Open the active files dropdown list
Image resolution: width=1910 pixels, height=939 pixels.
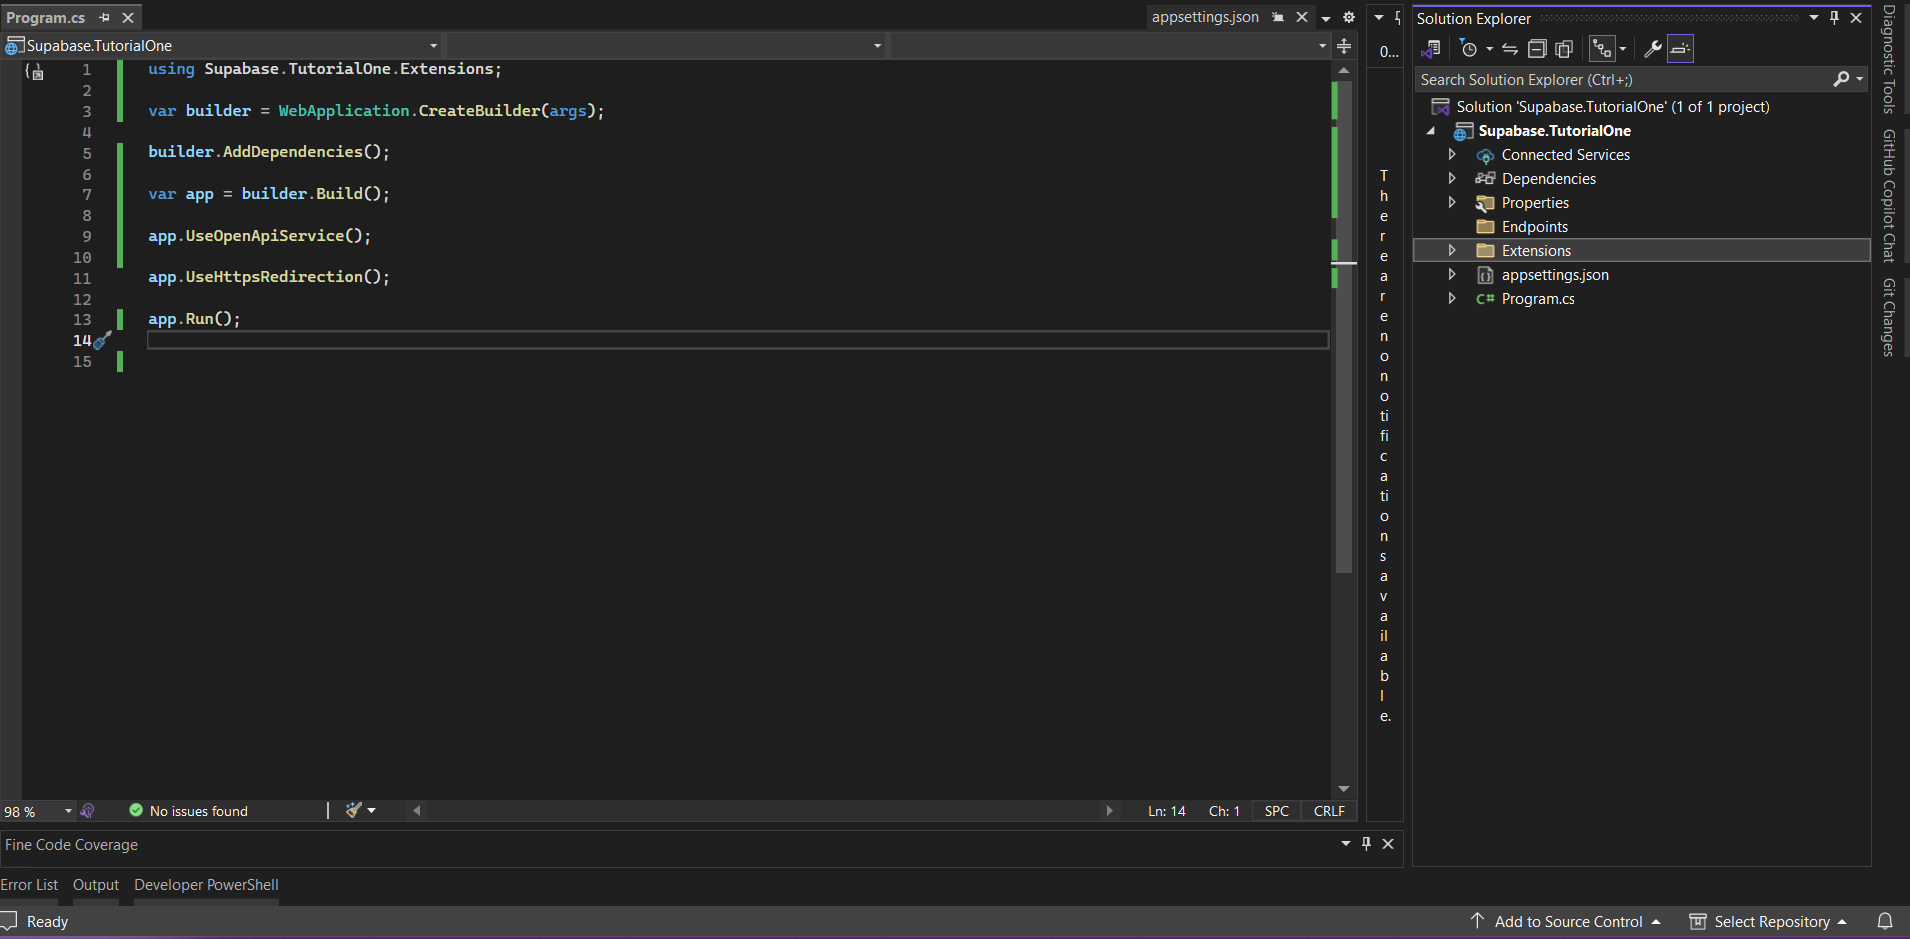(x=1326, y=18)
